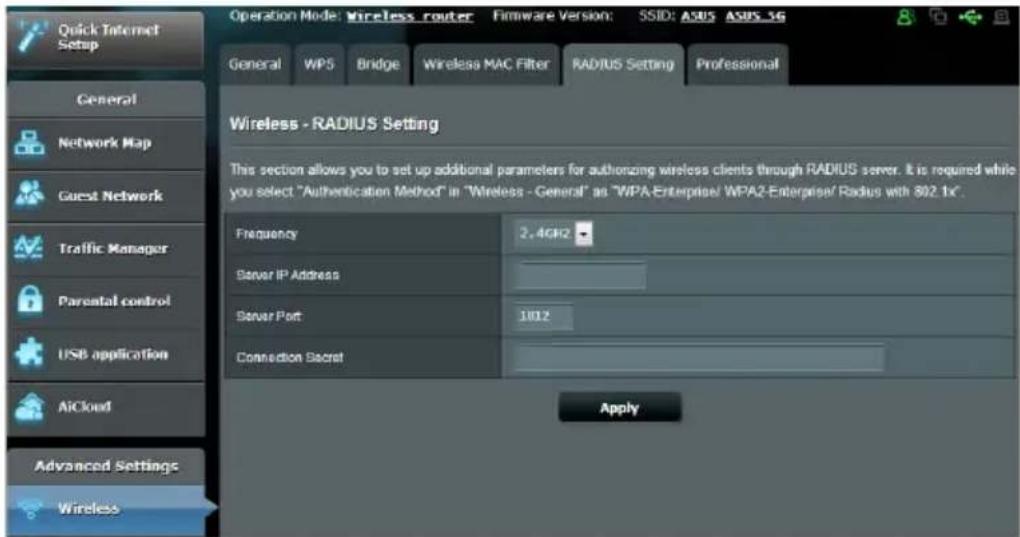Click the Parental control padlock icon
Viewport: 1020px width, 537px height.
click(29, 300)
